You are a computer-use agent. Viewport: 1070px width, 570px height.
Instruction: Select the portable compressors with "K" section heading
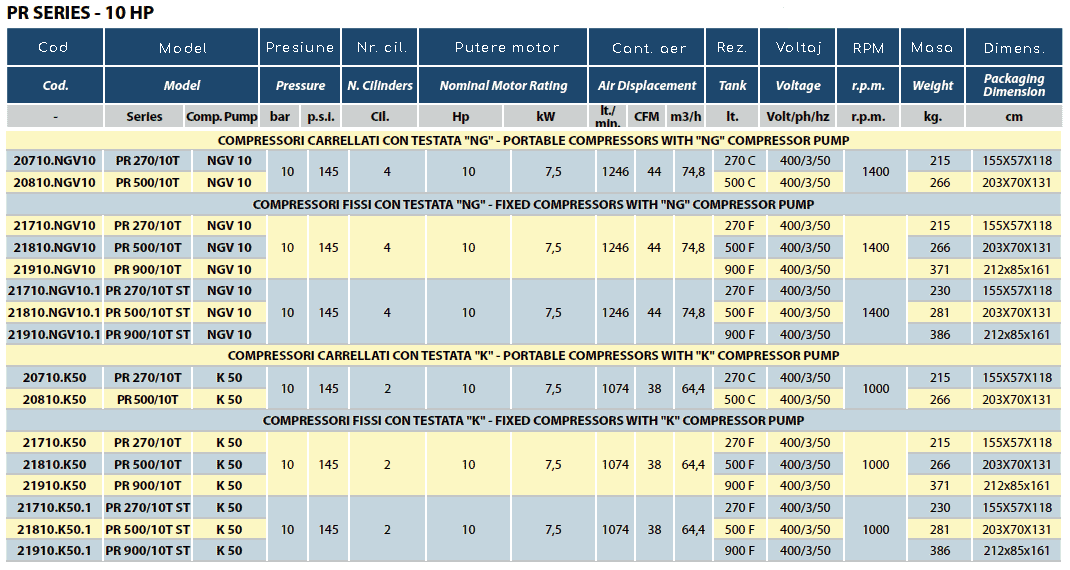pos(533,356)
